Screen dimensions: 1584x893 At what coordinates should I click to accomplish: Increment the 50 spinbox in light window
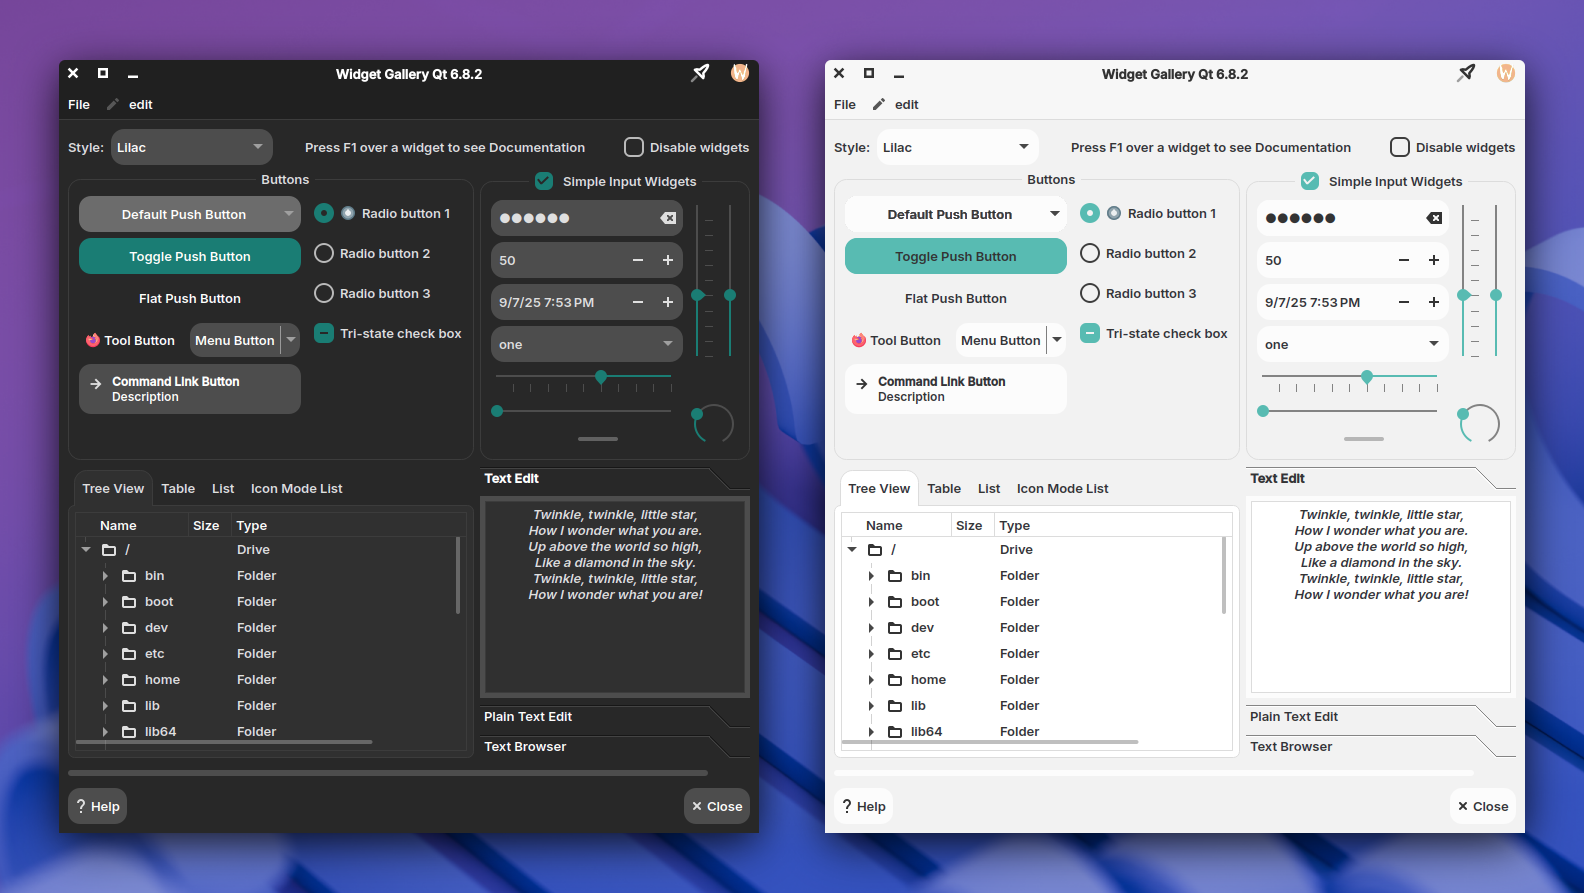pyautogui.click(x=1434, y=260)
